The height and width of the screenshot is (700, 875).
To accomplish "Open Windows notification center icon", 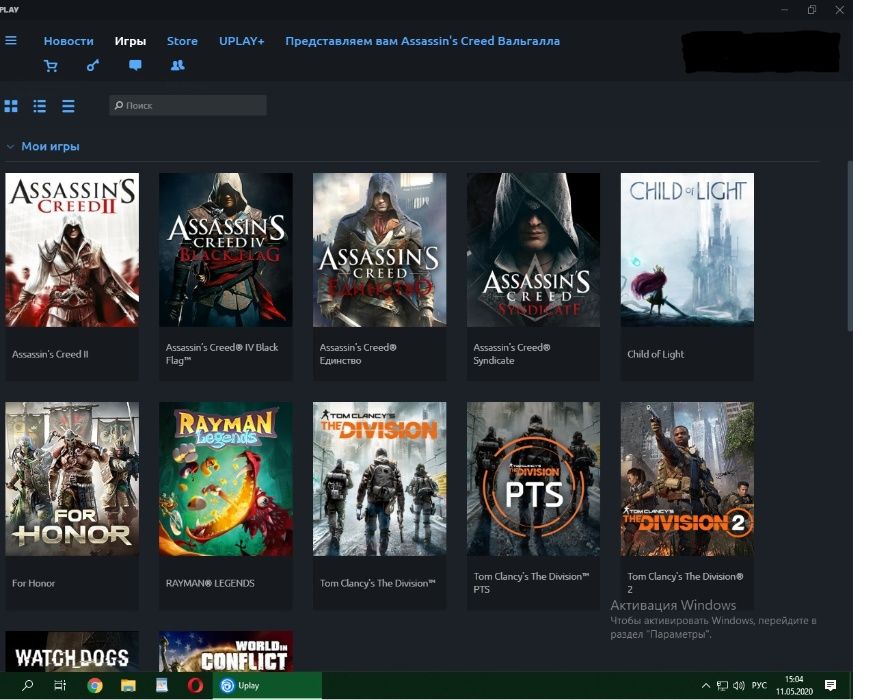I will click(x=830, y=685).
